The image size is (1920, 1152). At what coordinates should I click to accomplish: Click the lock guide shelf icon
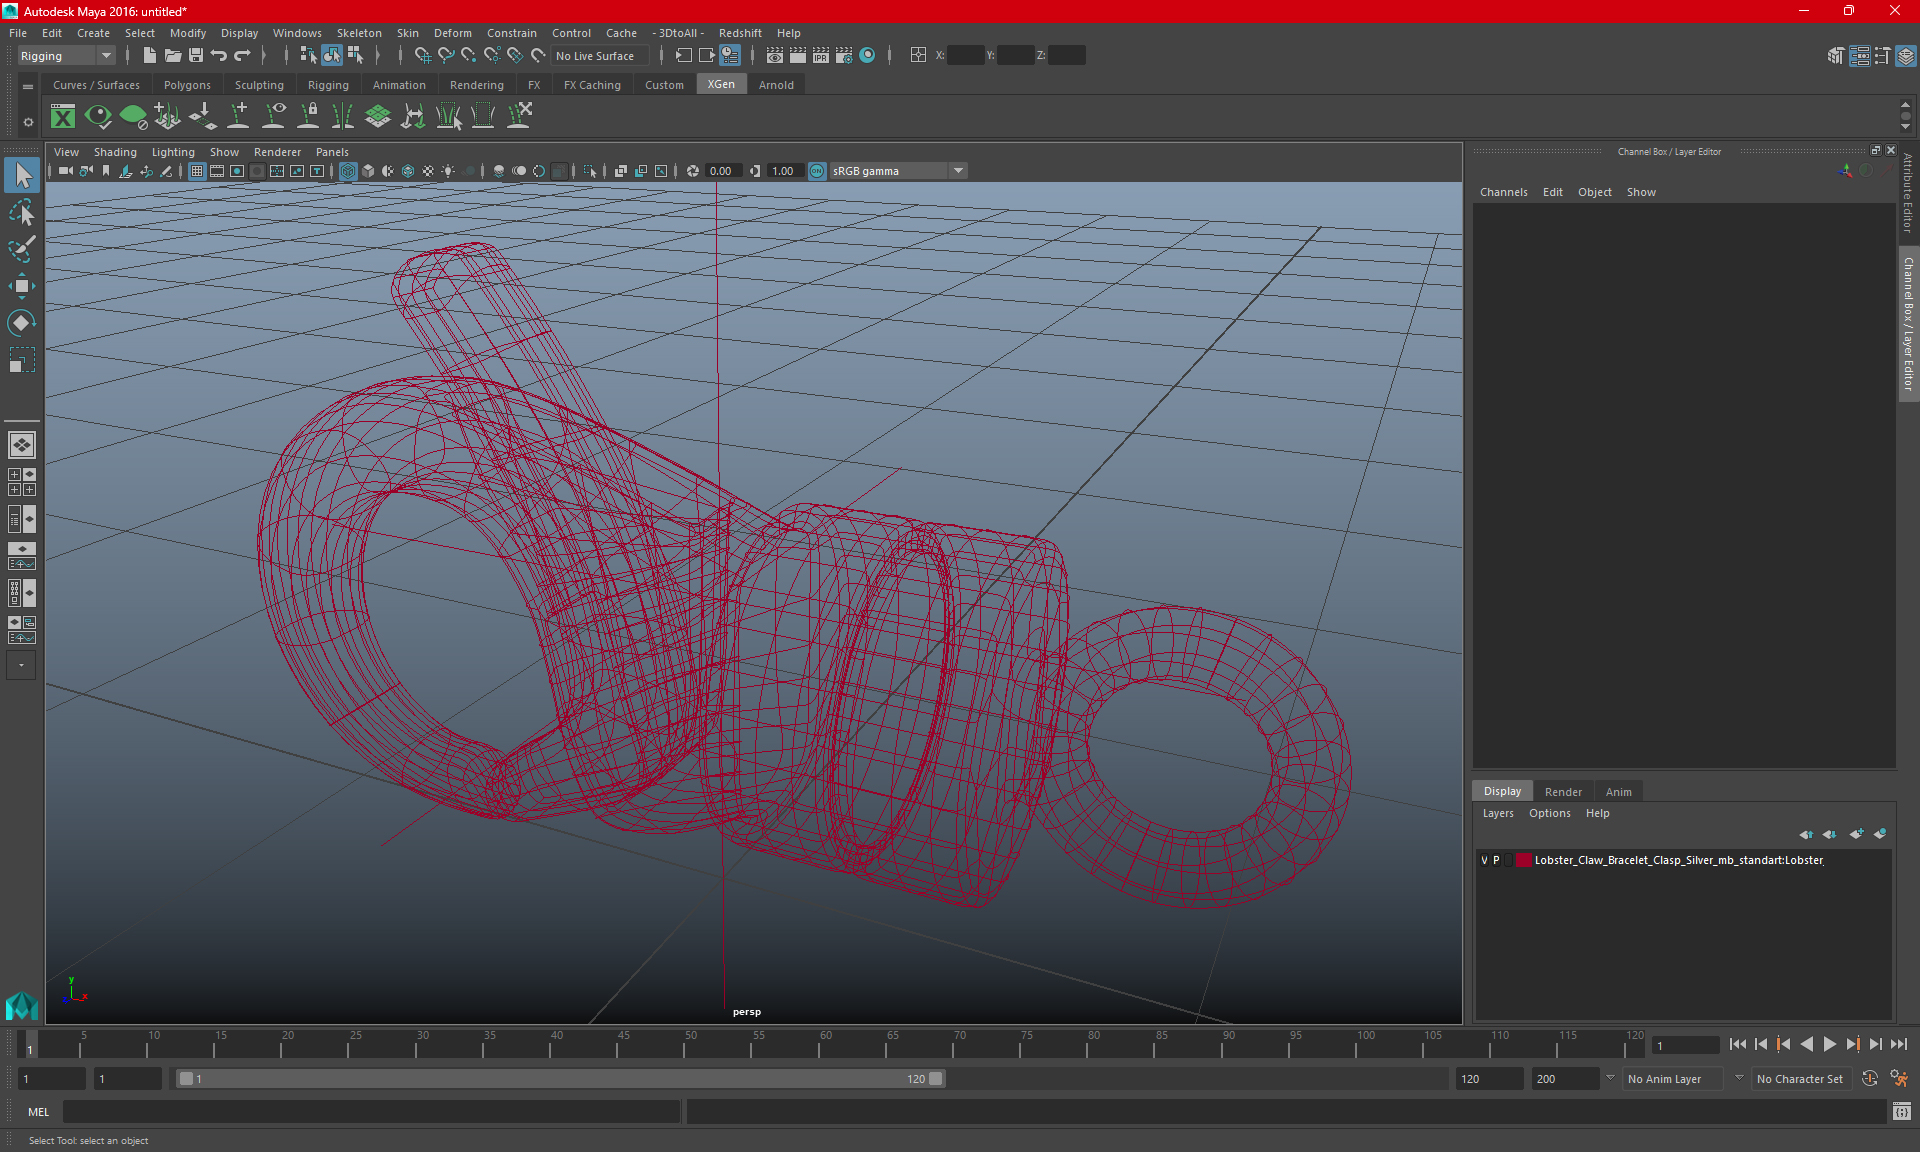click(309, 117)
